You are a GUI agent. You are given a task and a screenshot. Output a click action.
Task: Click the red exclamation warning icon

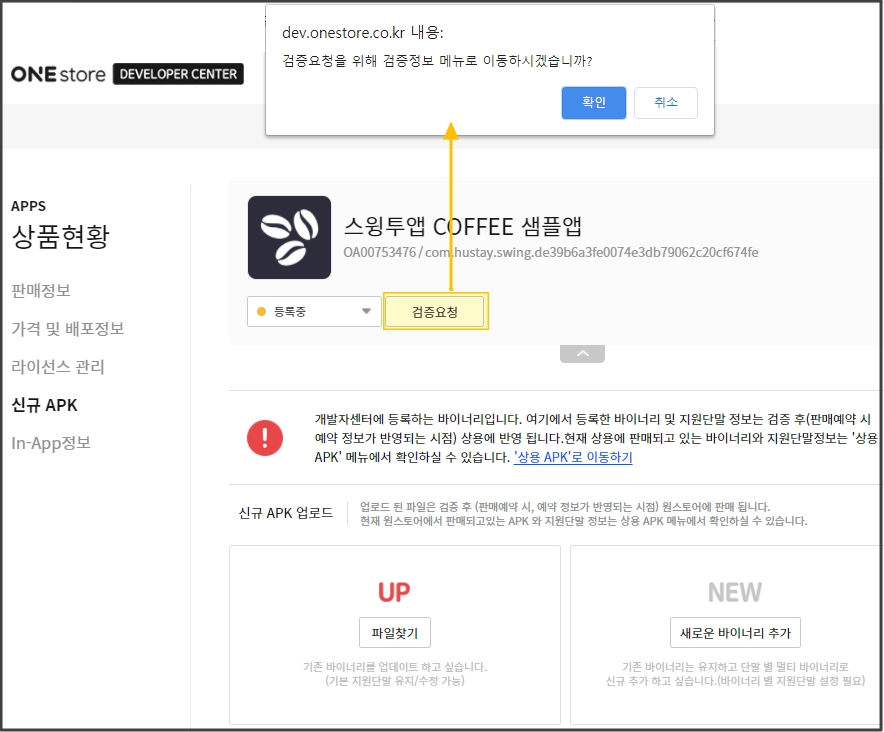point(265,438)
